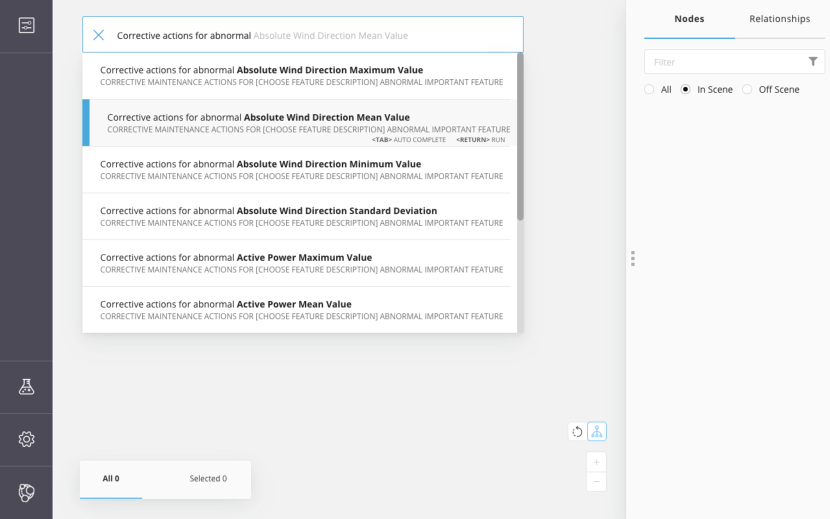Clear the search with the X icon

[98, 35]
